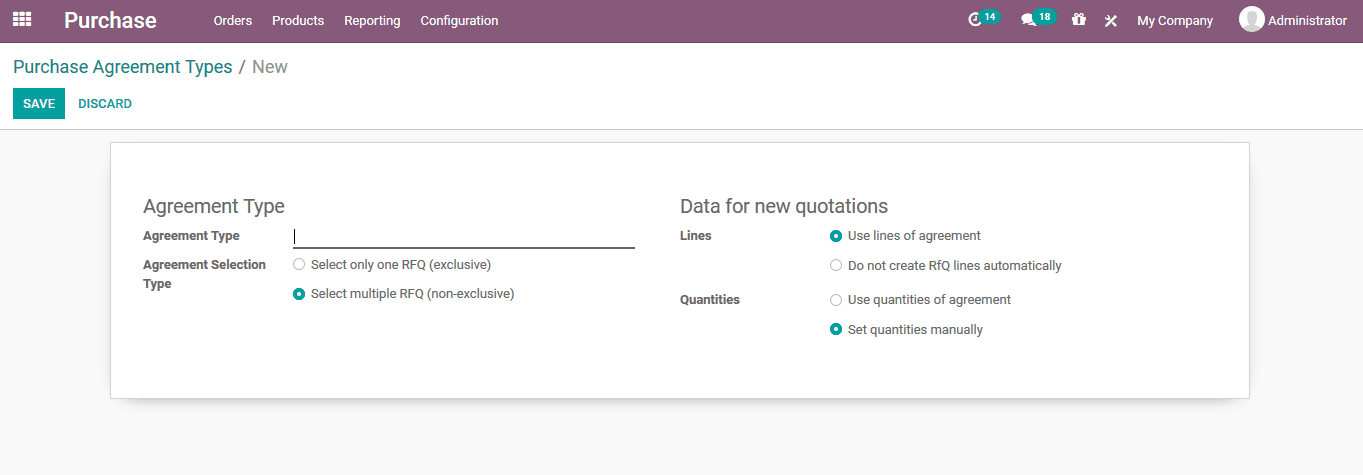This screenshot has width=1363, height=475.
Task: Choose 'Select multiple RFQ (non-exclusive)' radio
Action: tap(299, 294)
